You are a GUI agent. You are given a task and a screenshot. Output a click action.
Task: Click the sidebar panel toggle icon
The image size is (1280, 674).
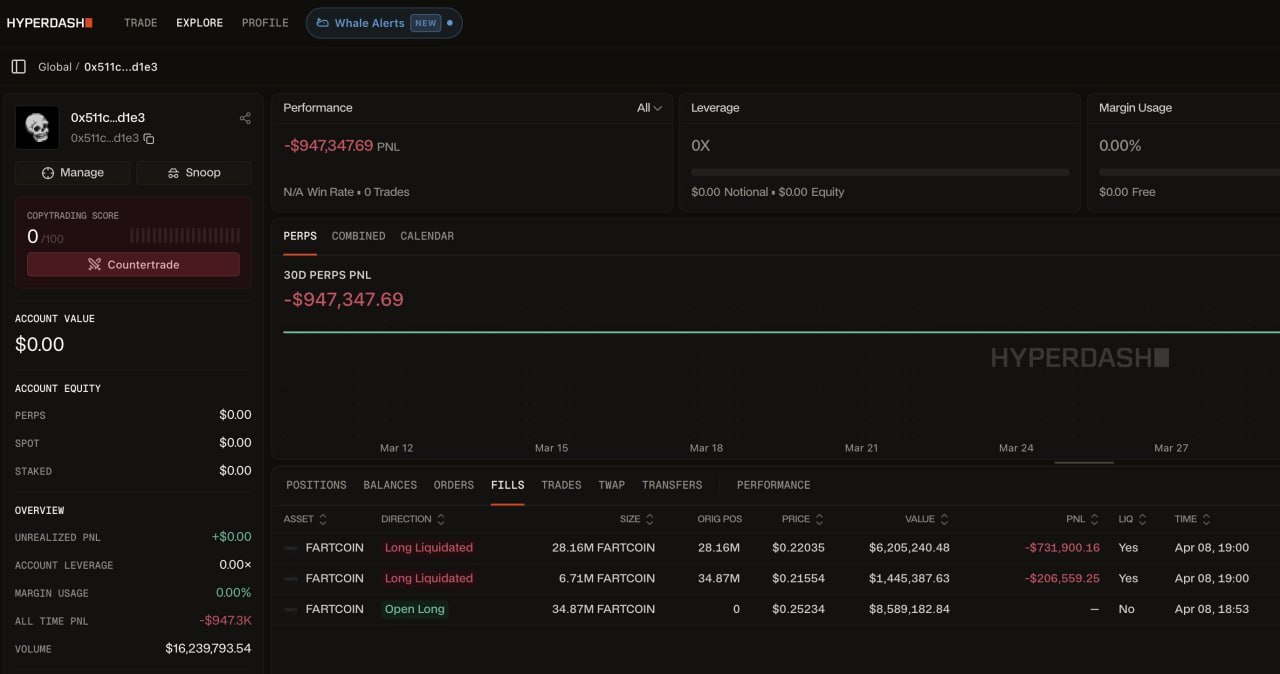coord(18,67)
